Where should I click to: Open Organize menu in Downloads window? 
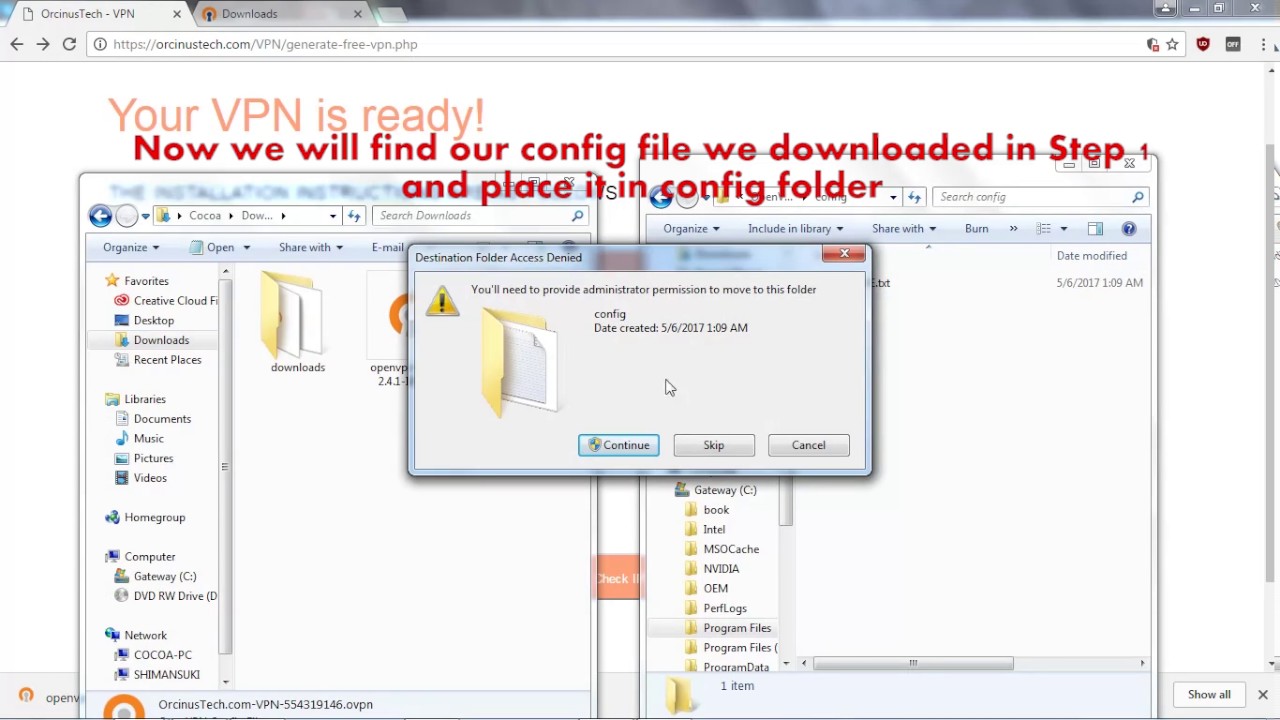[x=130, y=247]
